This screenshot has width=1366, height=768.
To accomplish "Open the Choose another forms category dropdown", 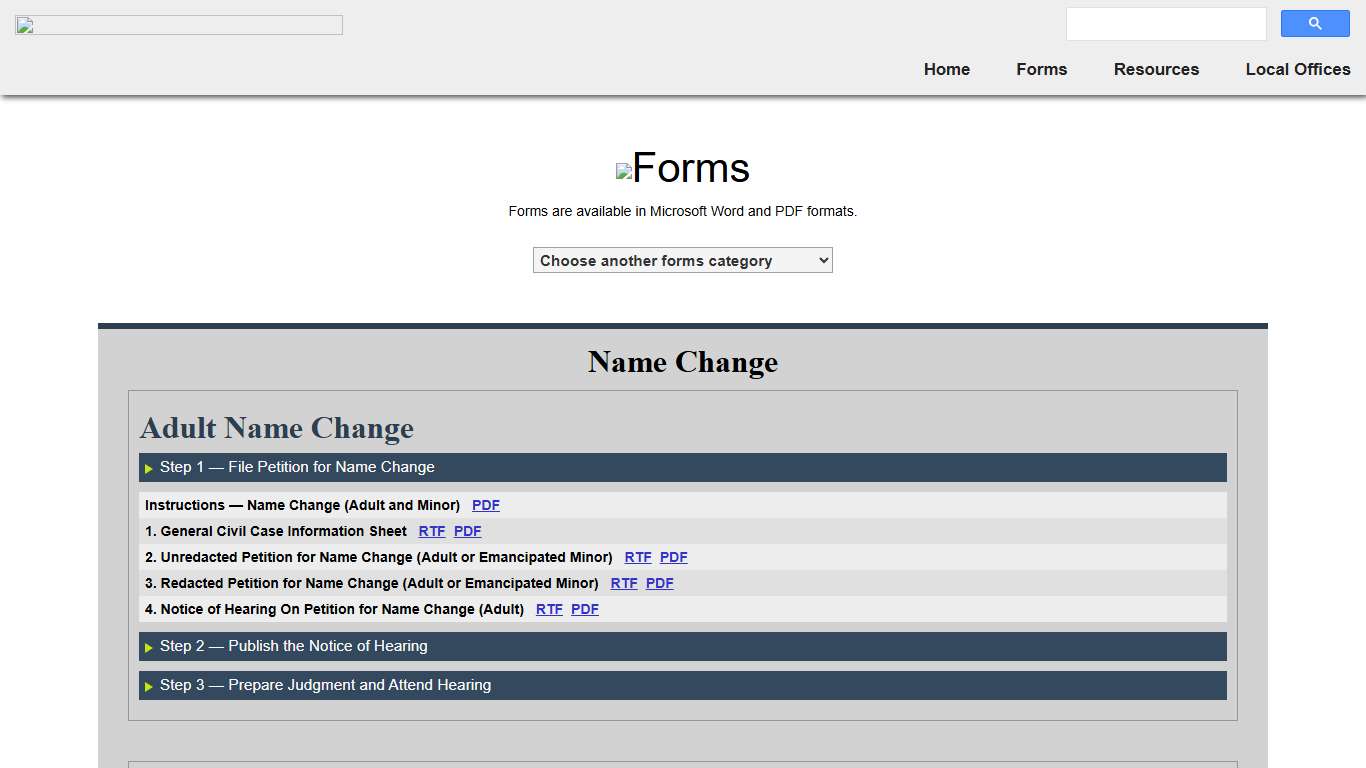I will coord(682,260).
